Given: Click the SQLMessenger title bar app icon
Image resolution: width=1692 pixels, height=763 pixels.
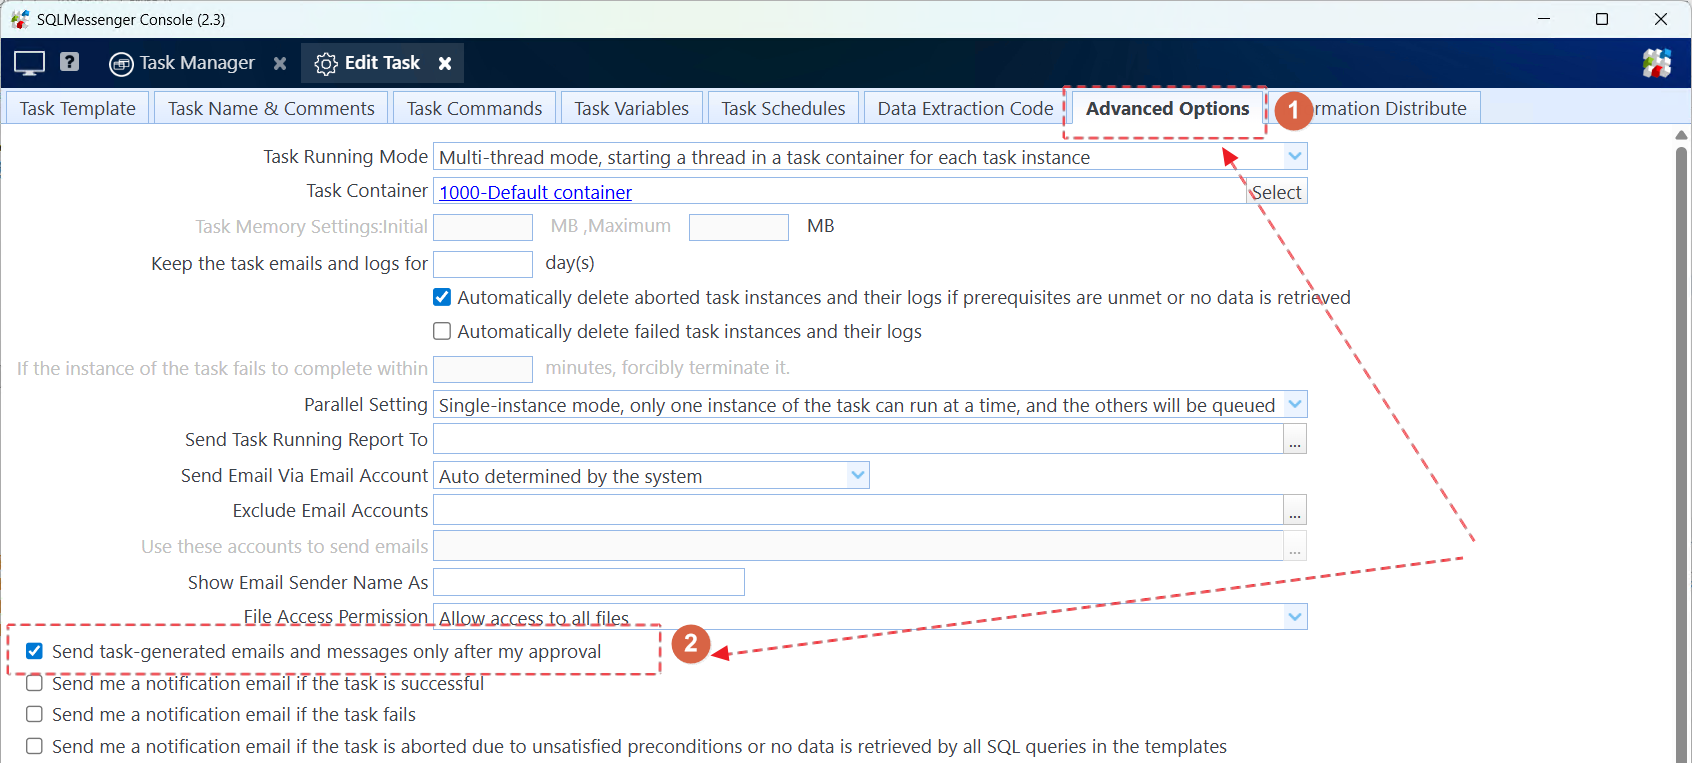Looking at the screenshot, I should point(20,19).
